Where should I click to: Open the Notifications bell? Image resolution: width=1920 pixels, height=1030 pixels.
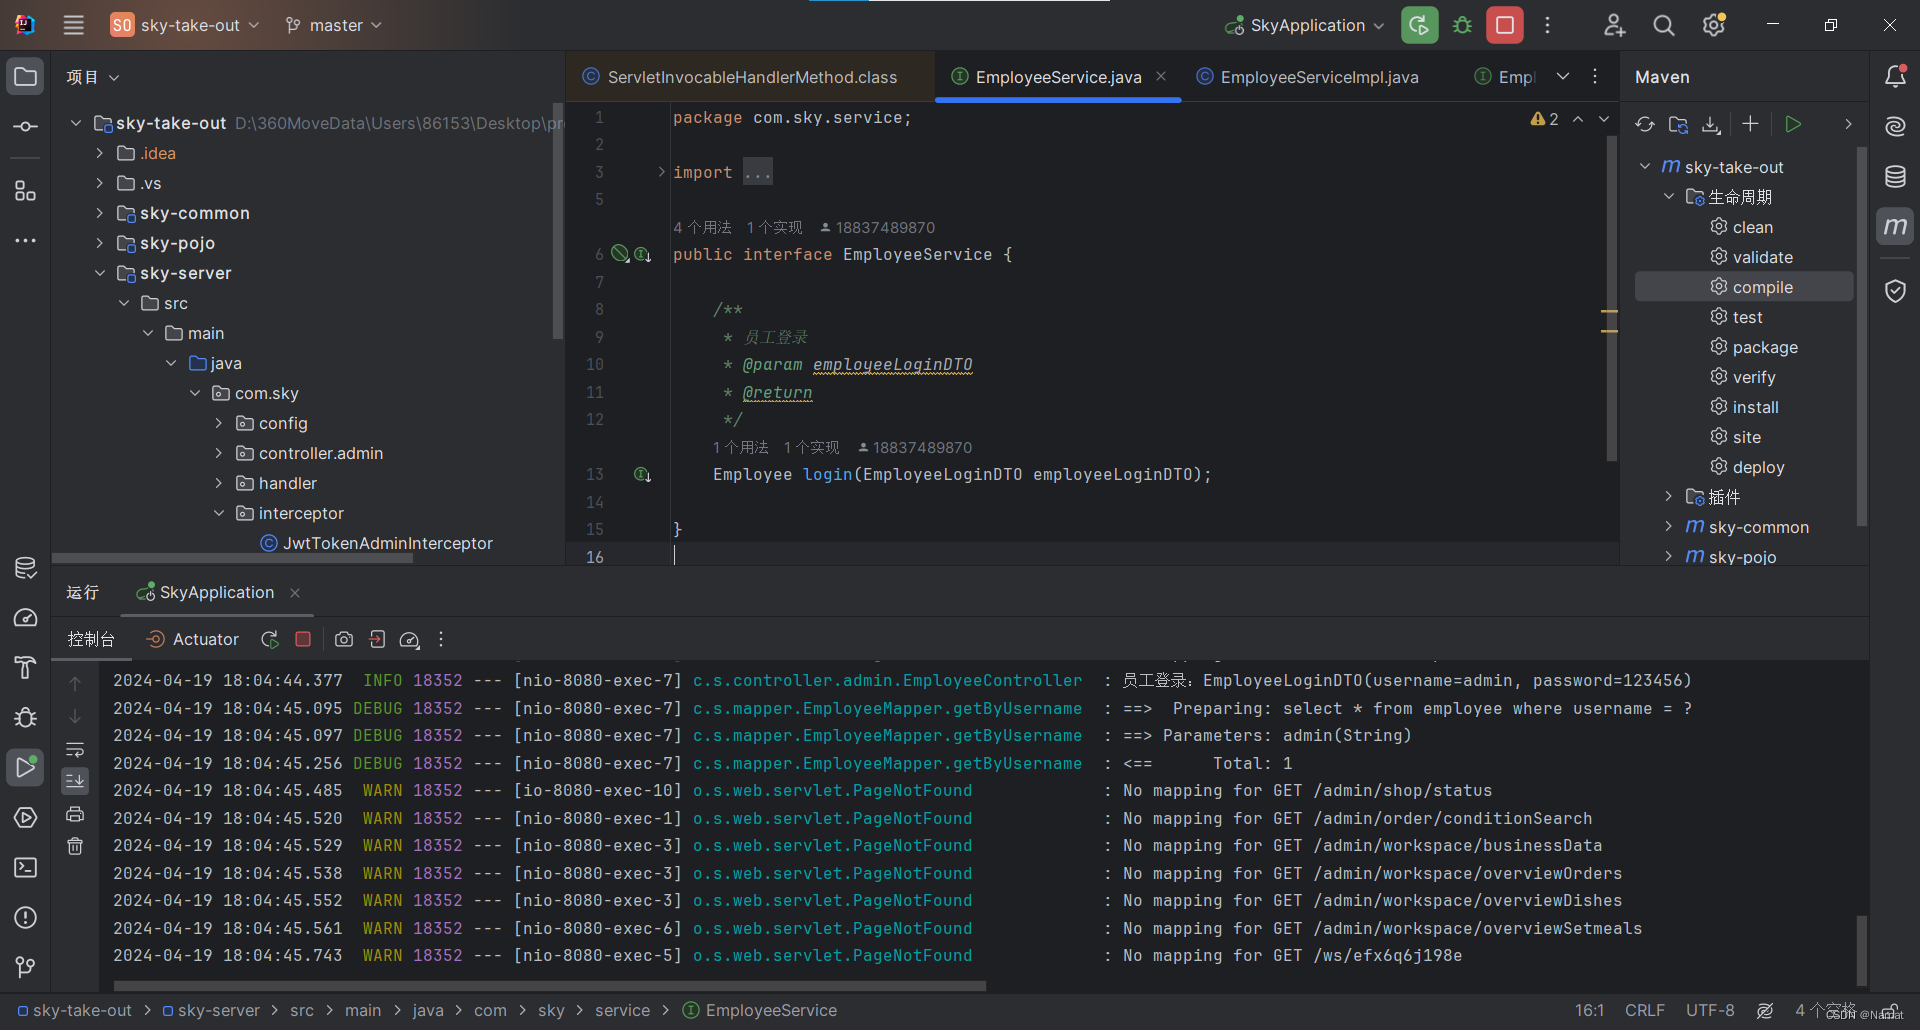point(1895,77)
